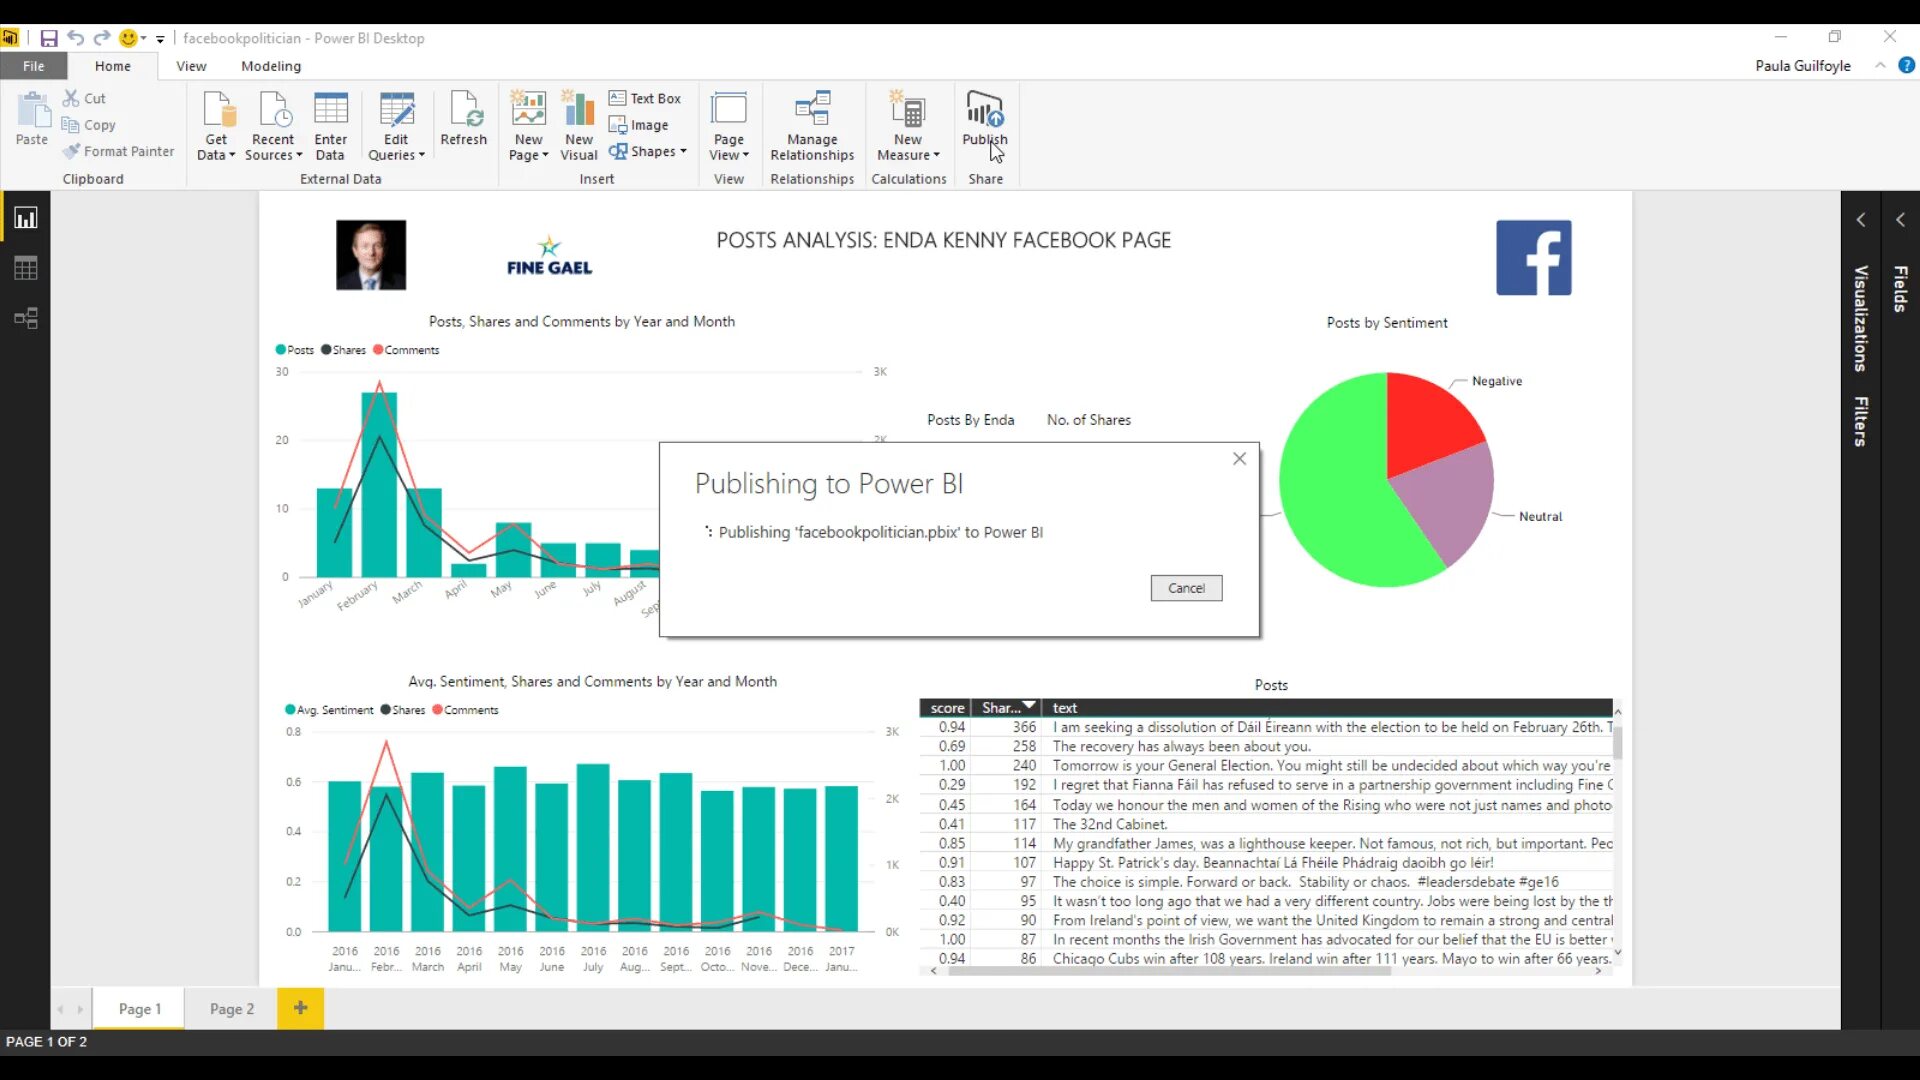Click the Paula Guilfoyle account name
This screenshot has height=1080, width=1920.
[x=1803, y=66]
